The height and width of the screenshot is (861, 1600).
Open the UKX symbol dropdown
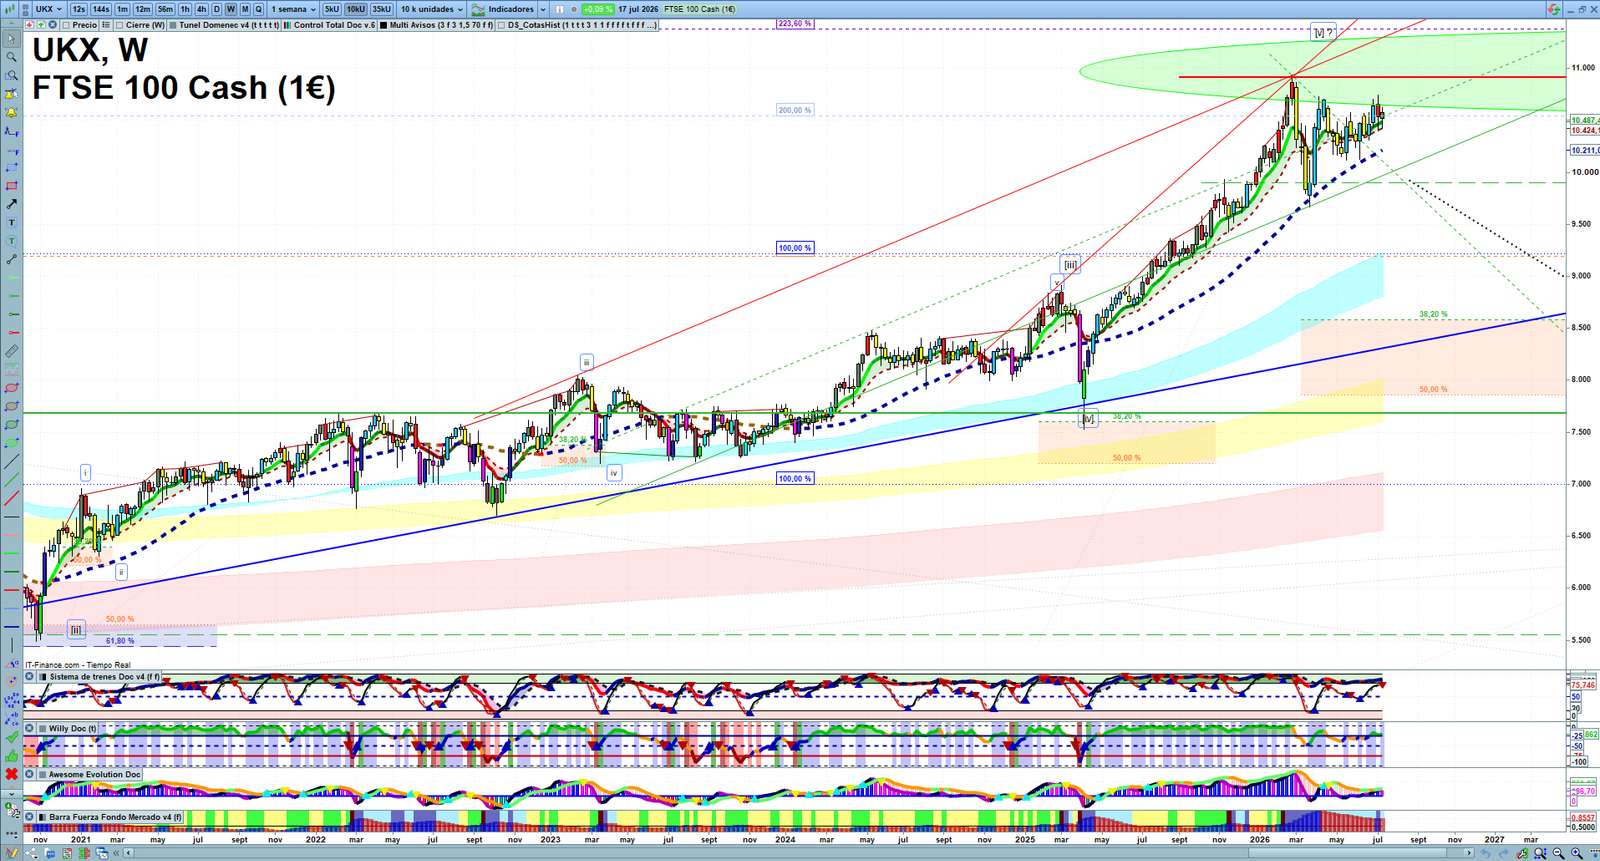point(48,9)
